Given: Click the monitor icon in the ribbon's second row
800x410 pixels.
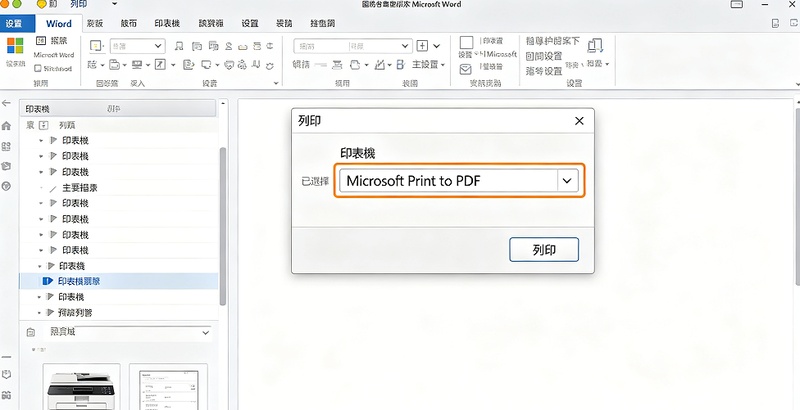Looking at the screenshot, I should pos(137,65).
